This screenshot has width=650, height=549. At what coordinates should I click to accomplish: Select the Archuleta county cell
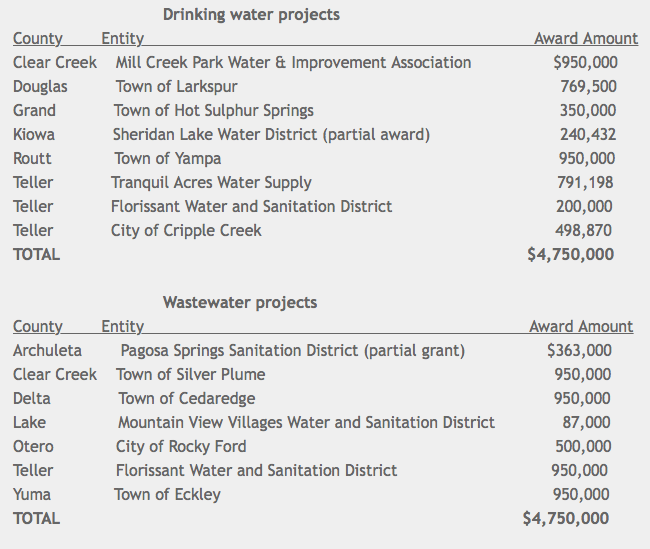pyautogui.click(x=48, y=351)
